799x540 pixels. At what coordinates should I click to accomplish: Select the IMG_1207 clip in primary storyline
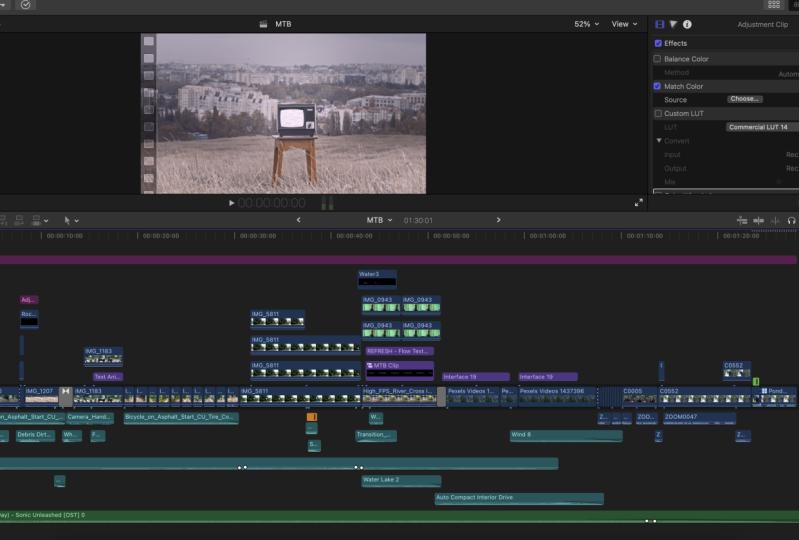pyautogui.click(x=41, y=396)
